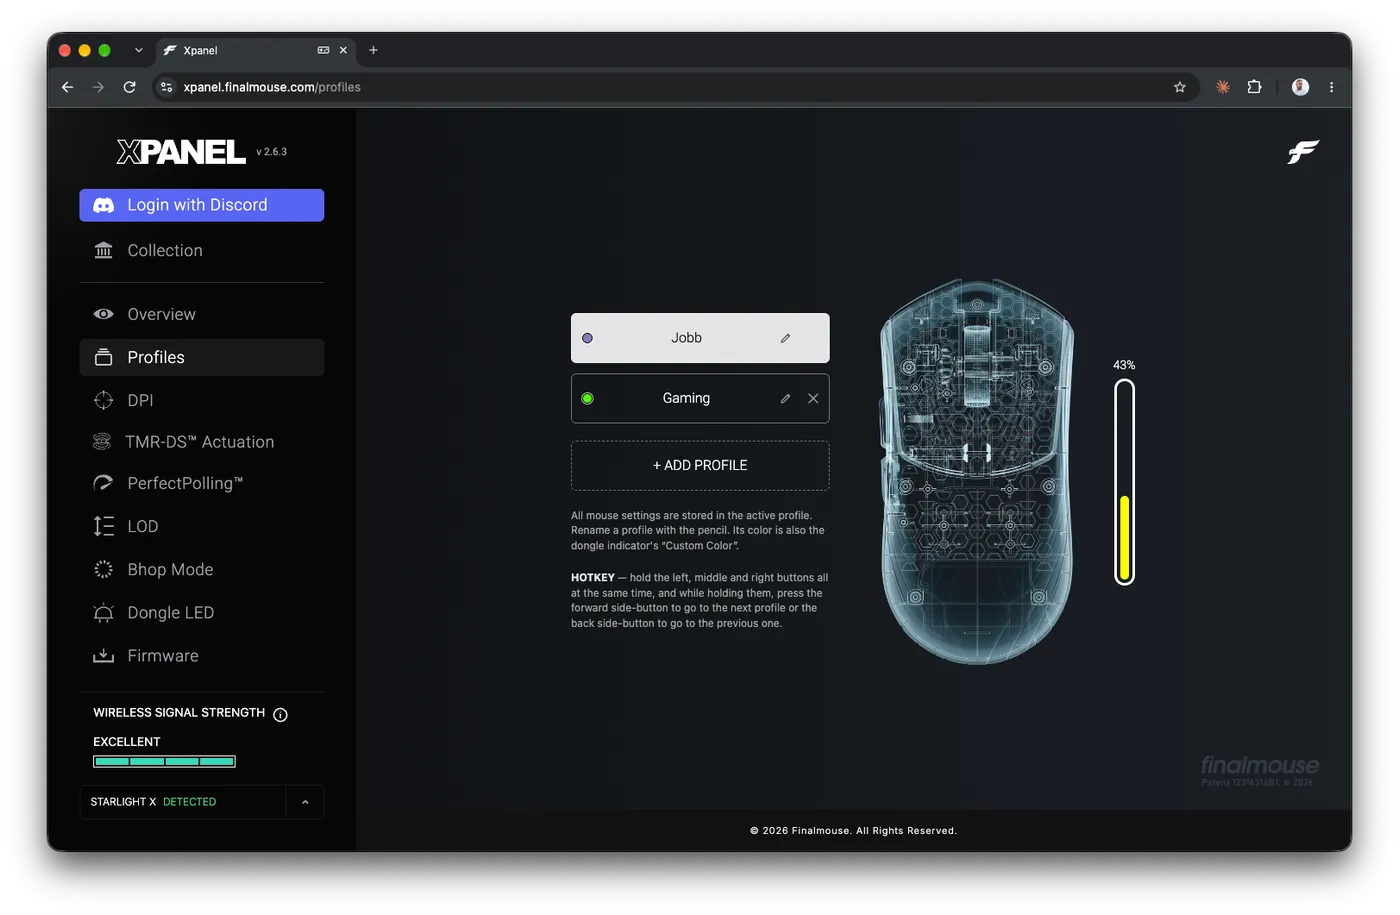Open the LOD settings page
1400x915 pixels.
[x=202, y=526]
